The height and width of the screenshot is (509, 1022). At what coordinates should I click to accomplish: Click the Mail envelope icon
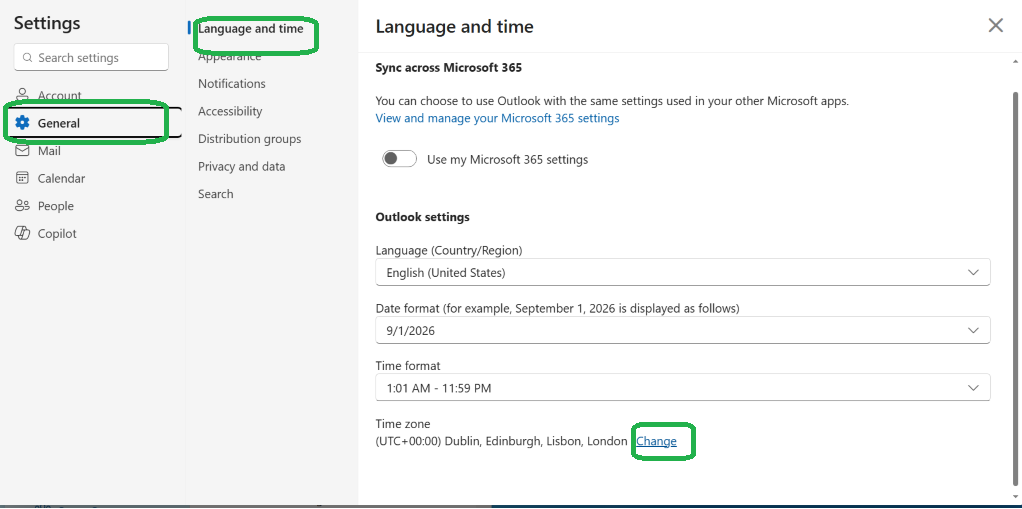click(x=22, y=151)
